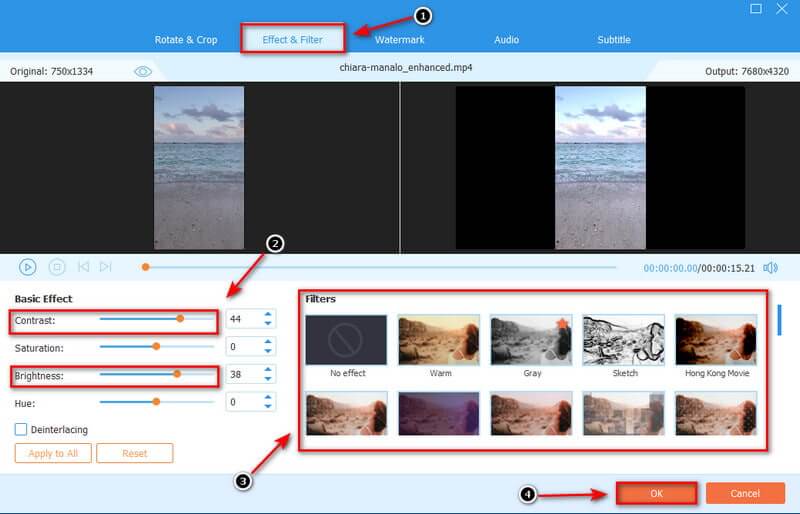The image size is (800, 514).
Task: Apply the Warm filter
Action: [439, 339]
